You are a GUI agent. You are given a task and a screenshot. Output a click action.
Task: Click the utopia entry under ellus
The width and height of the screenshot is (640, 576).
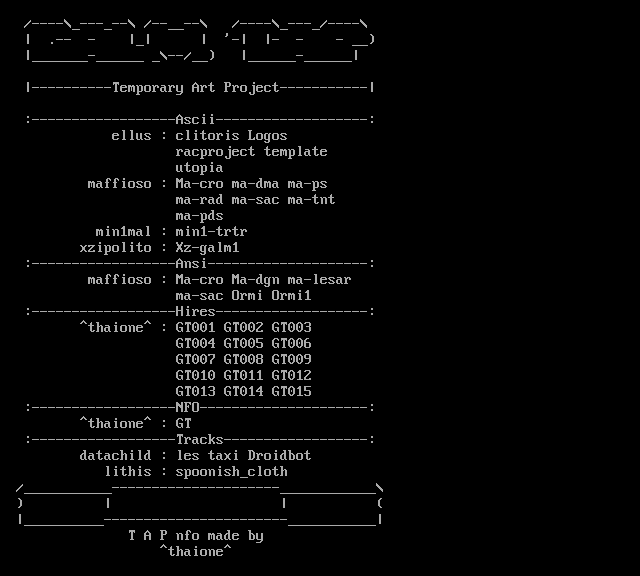pos(199,168)
